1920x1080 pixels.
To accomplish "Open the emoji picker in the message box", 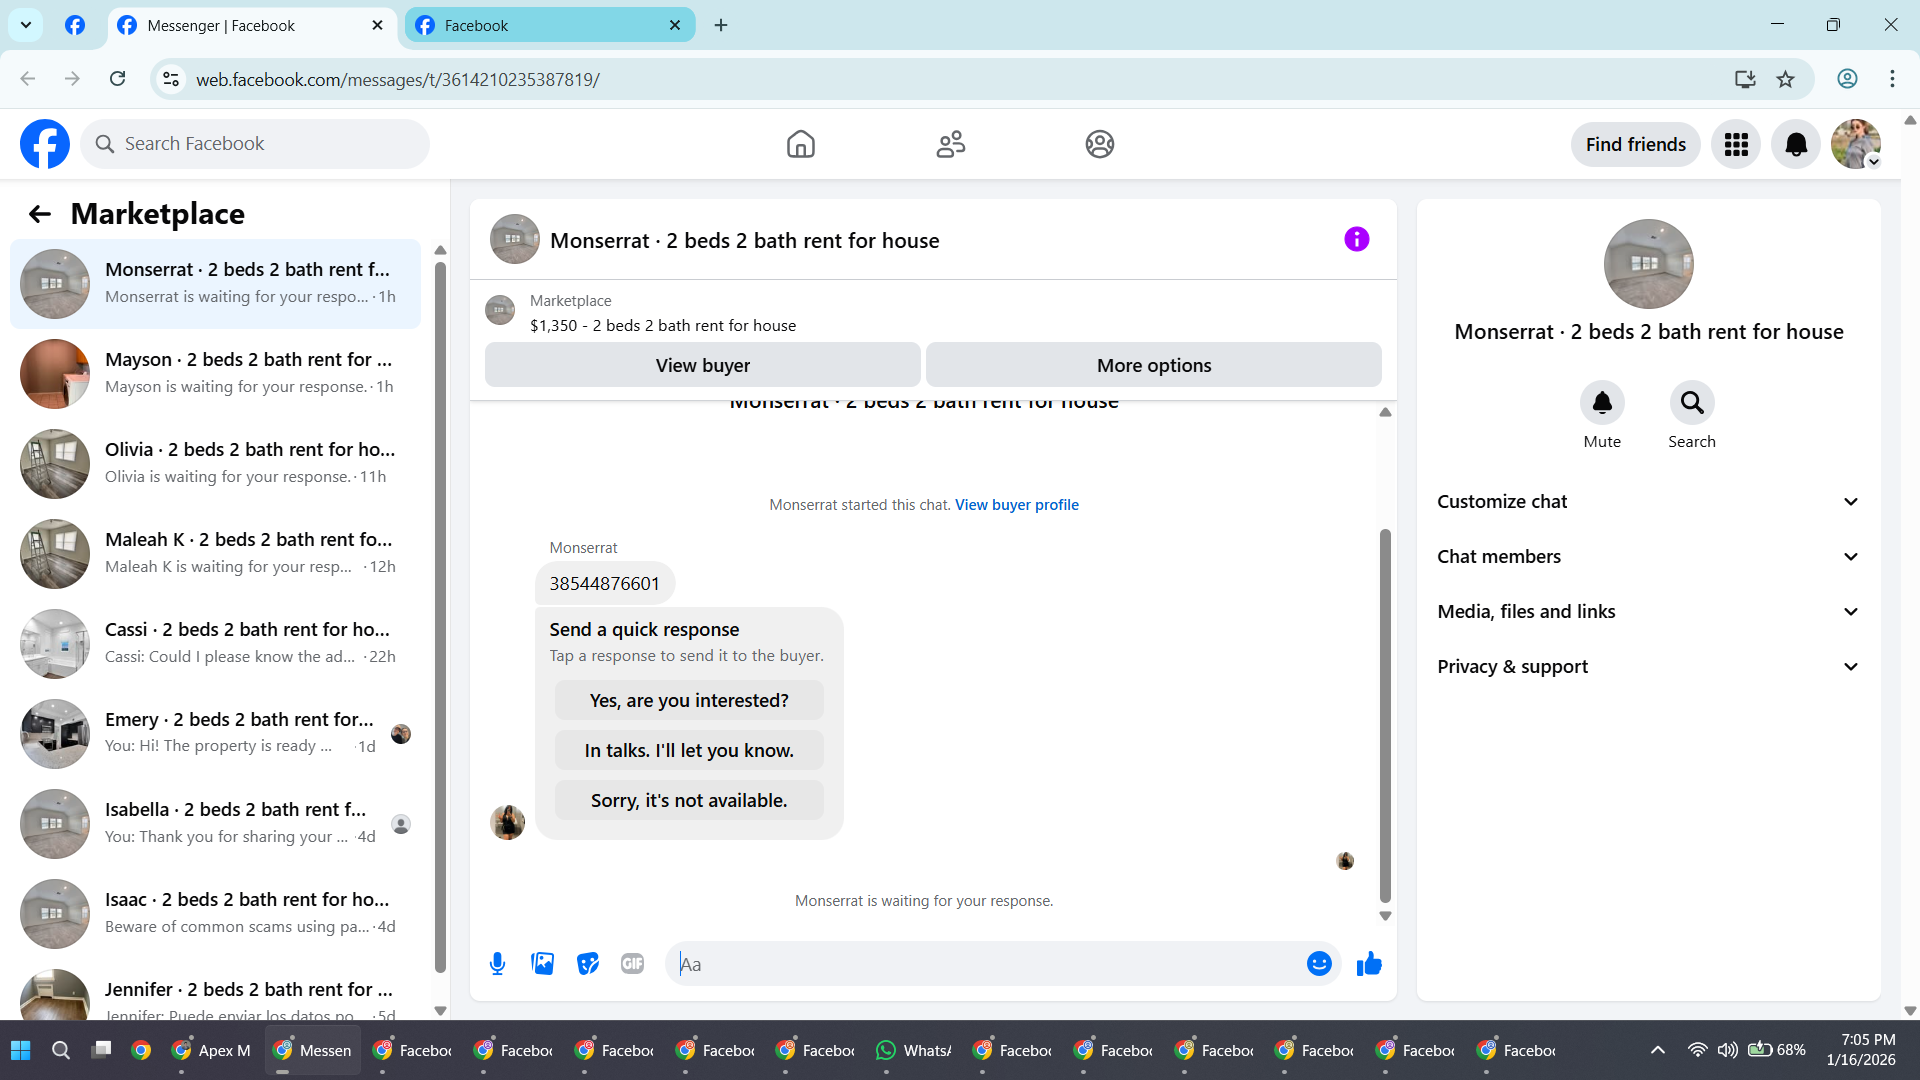I will coord(1319,964).
